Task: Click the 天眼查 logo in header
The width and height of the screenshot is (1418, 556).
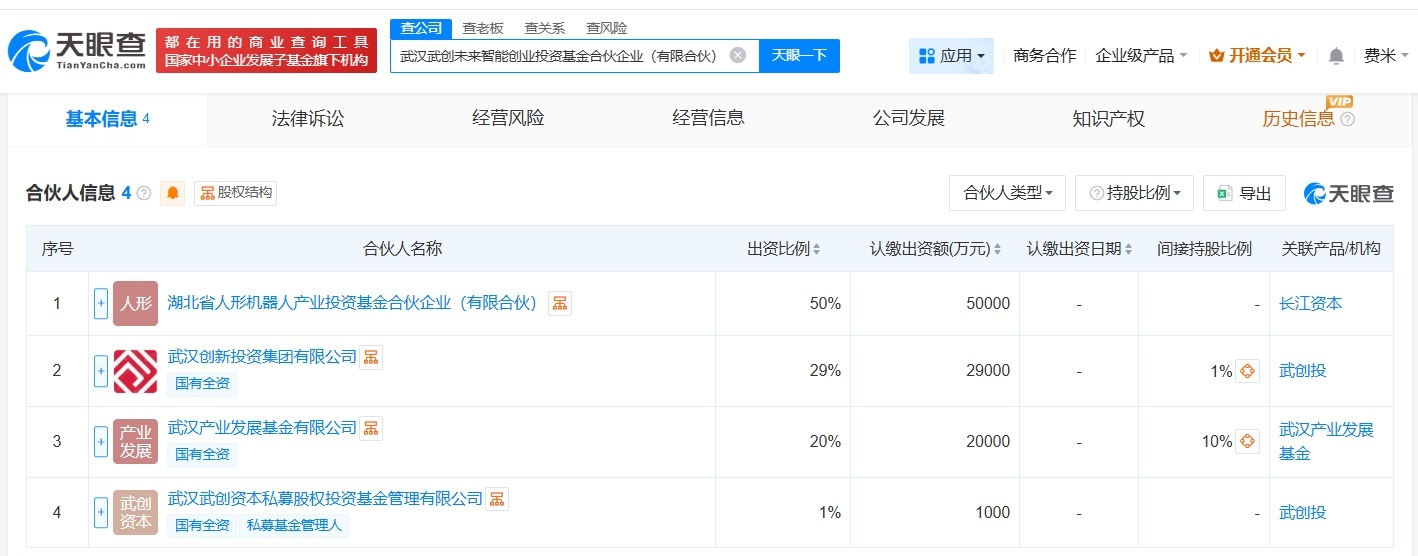Action: point(77,50)
